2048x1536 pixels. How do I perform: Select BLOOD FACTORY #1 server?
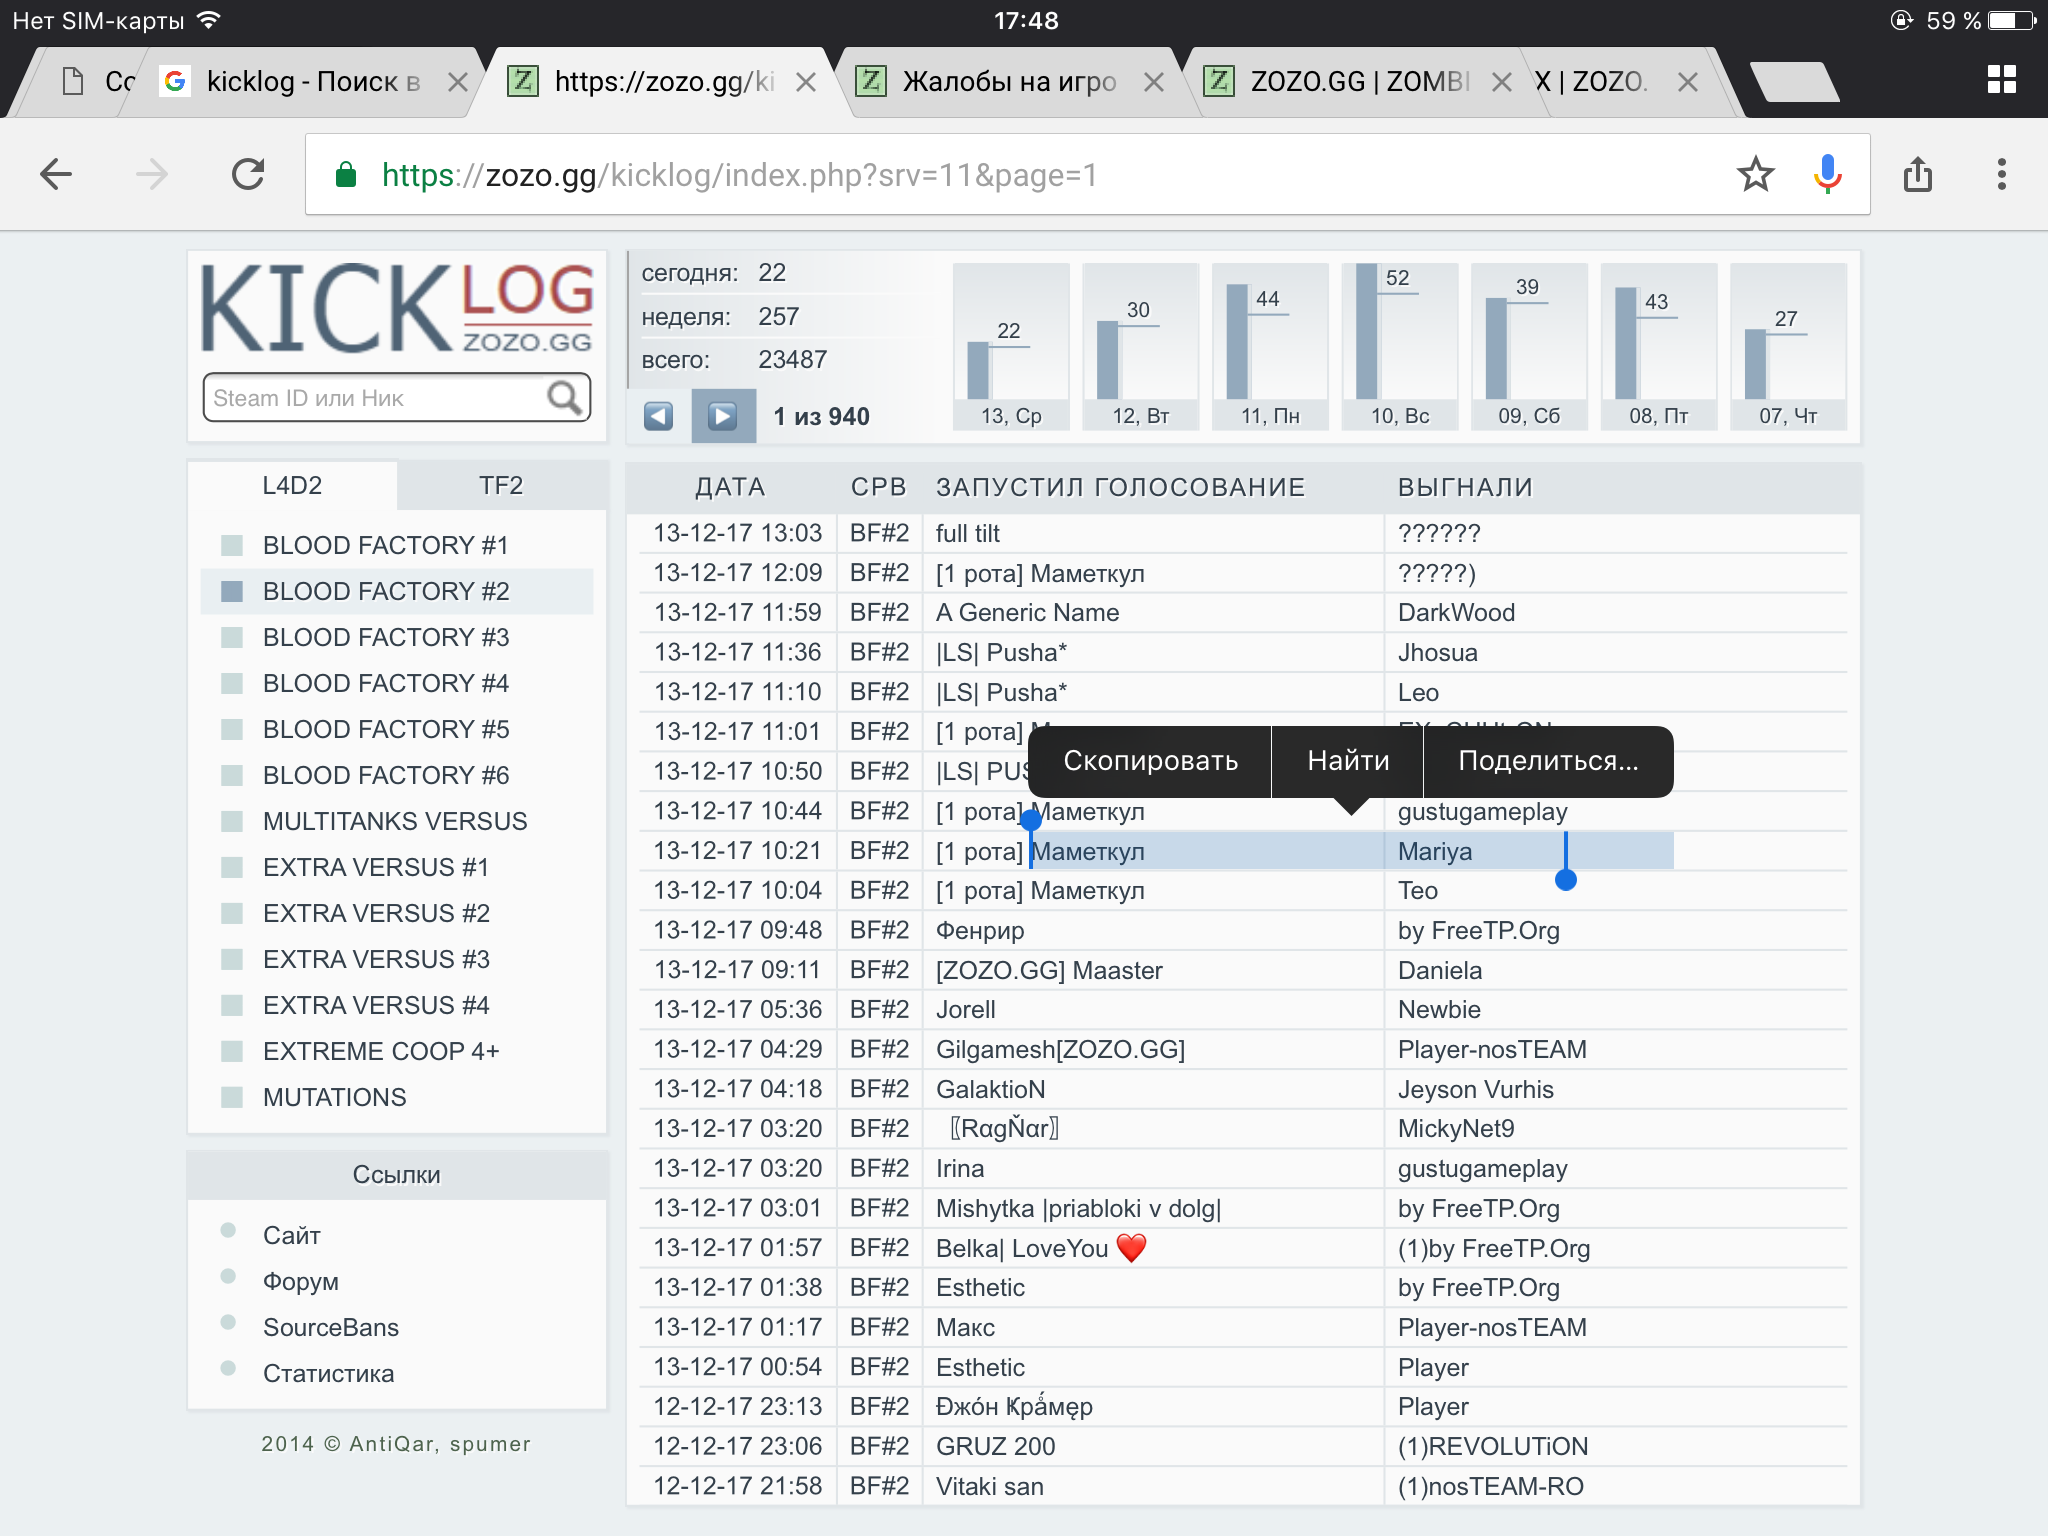click(x=385, y=545)
